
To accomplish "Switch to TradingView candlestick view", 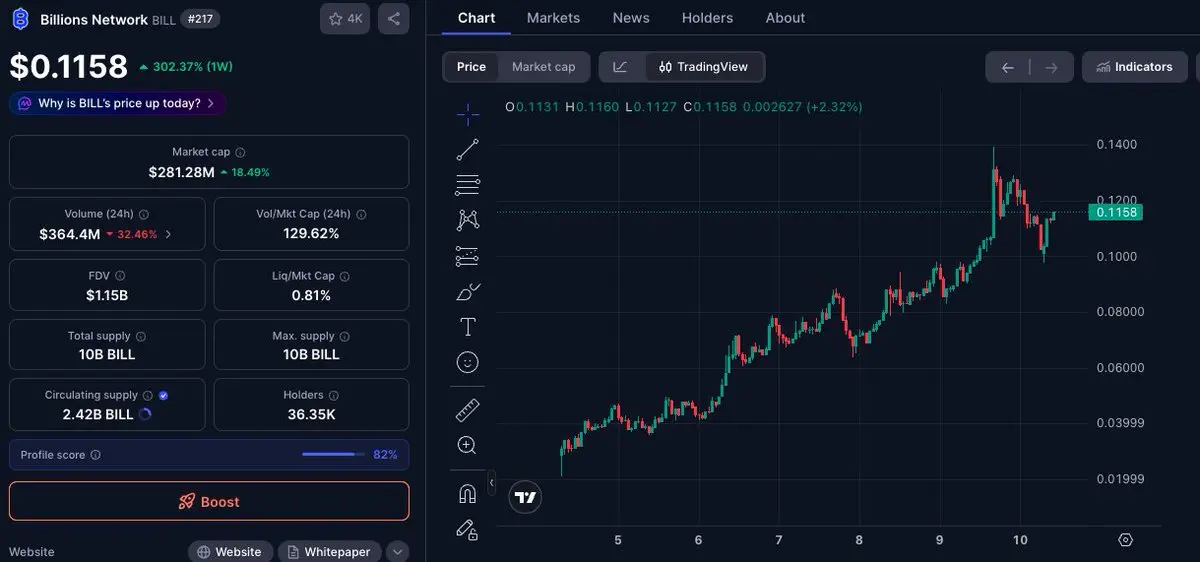I will [704, 67].
